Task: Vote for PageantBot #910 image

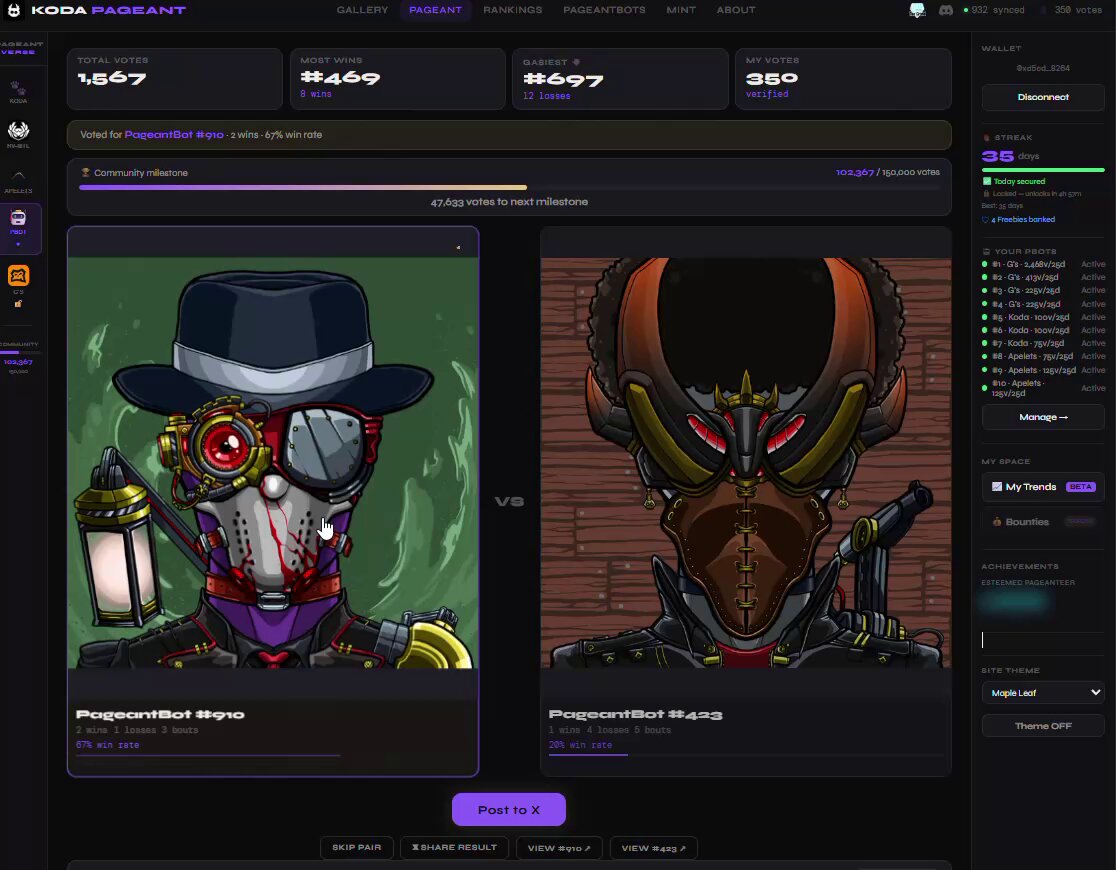Action: click(x=273, y=463)
